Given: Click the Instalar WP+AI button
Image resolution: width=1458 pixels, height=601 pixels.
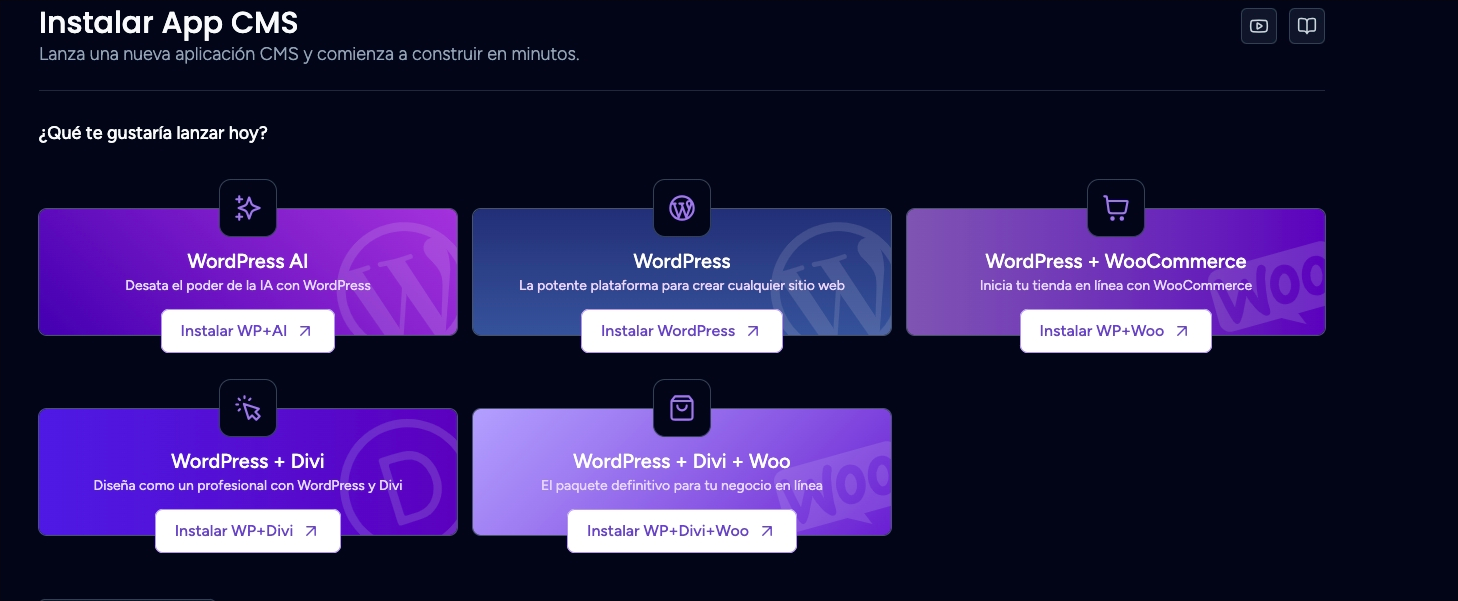Looking at the screenshot, I should (248, 331).
